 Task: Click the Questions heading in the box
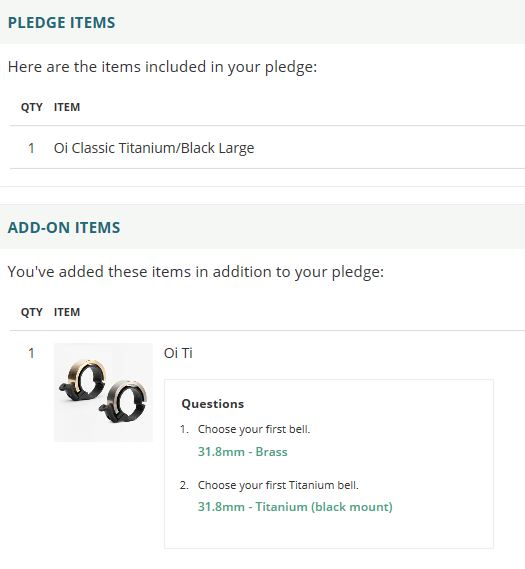[x=213, y=404]
